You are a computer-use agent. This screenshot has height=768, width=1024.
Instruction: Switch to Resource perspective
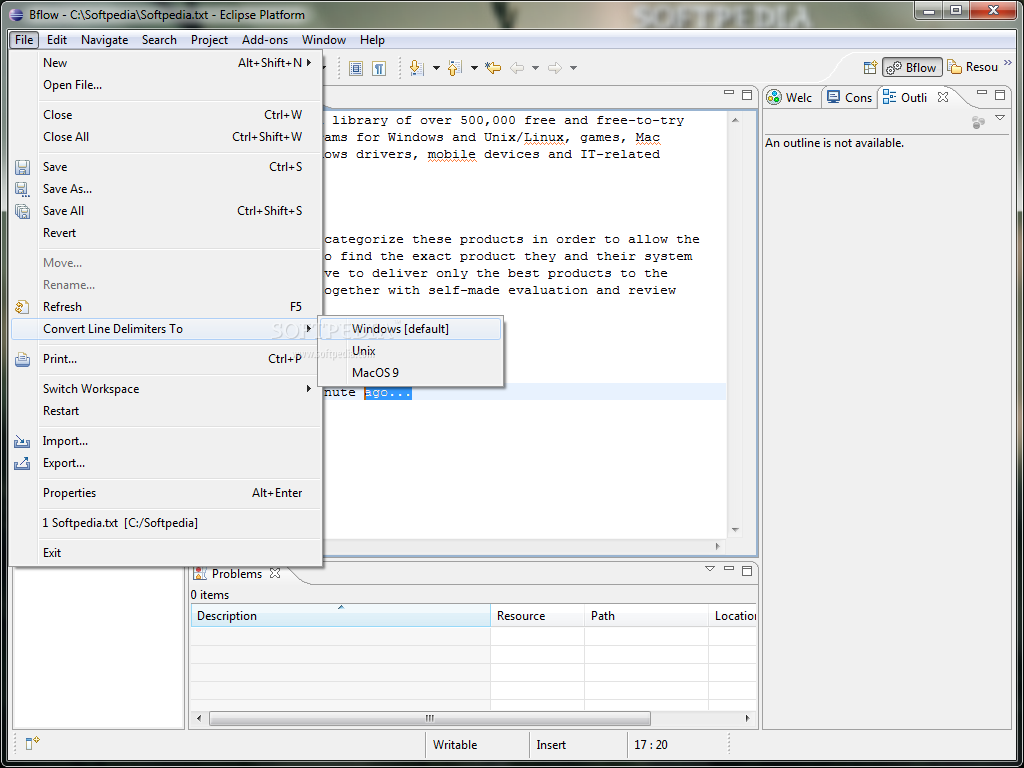pos(972,67)
